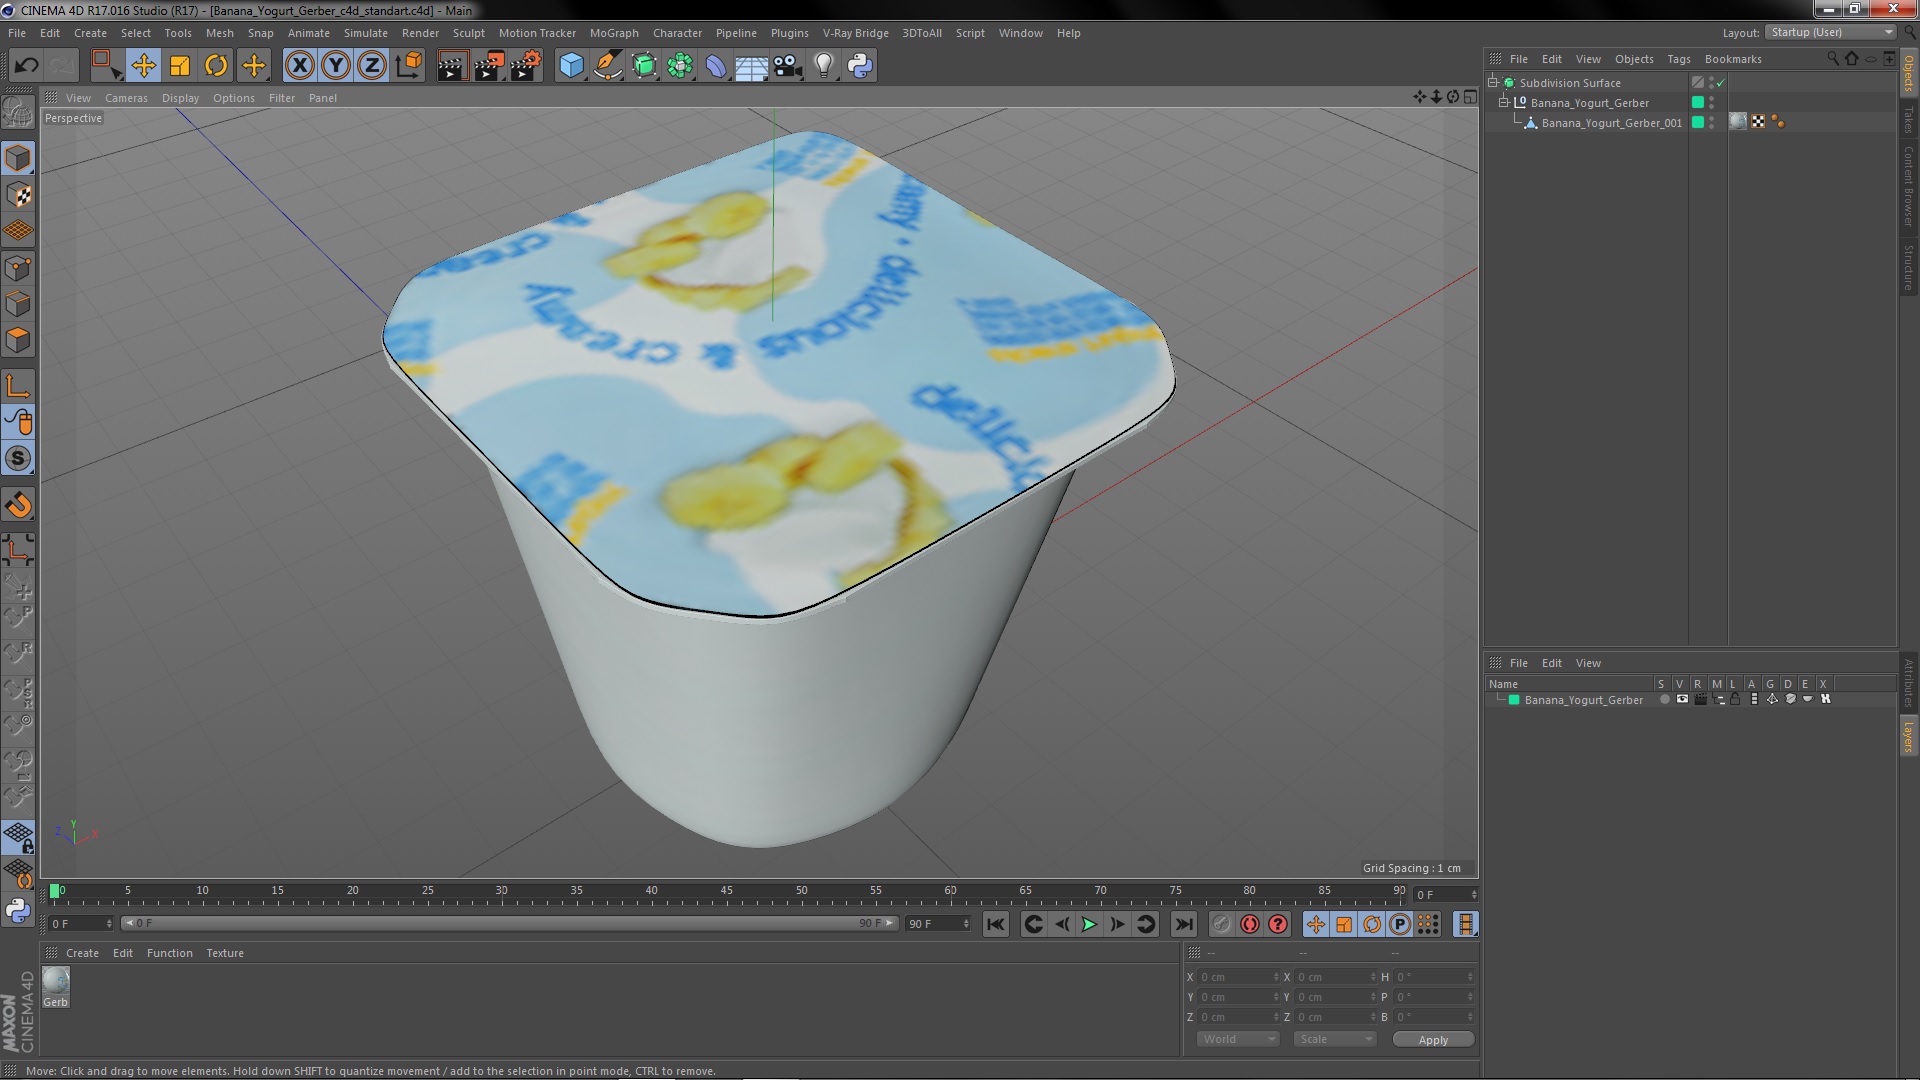Open Edit Render Settings
The image size is (1920, 1080).
pos(526,66)
